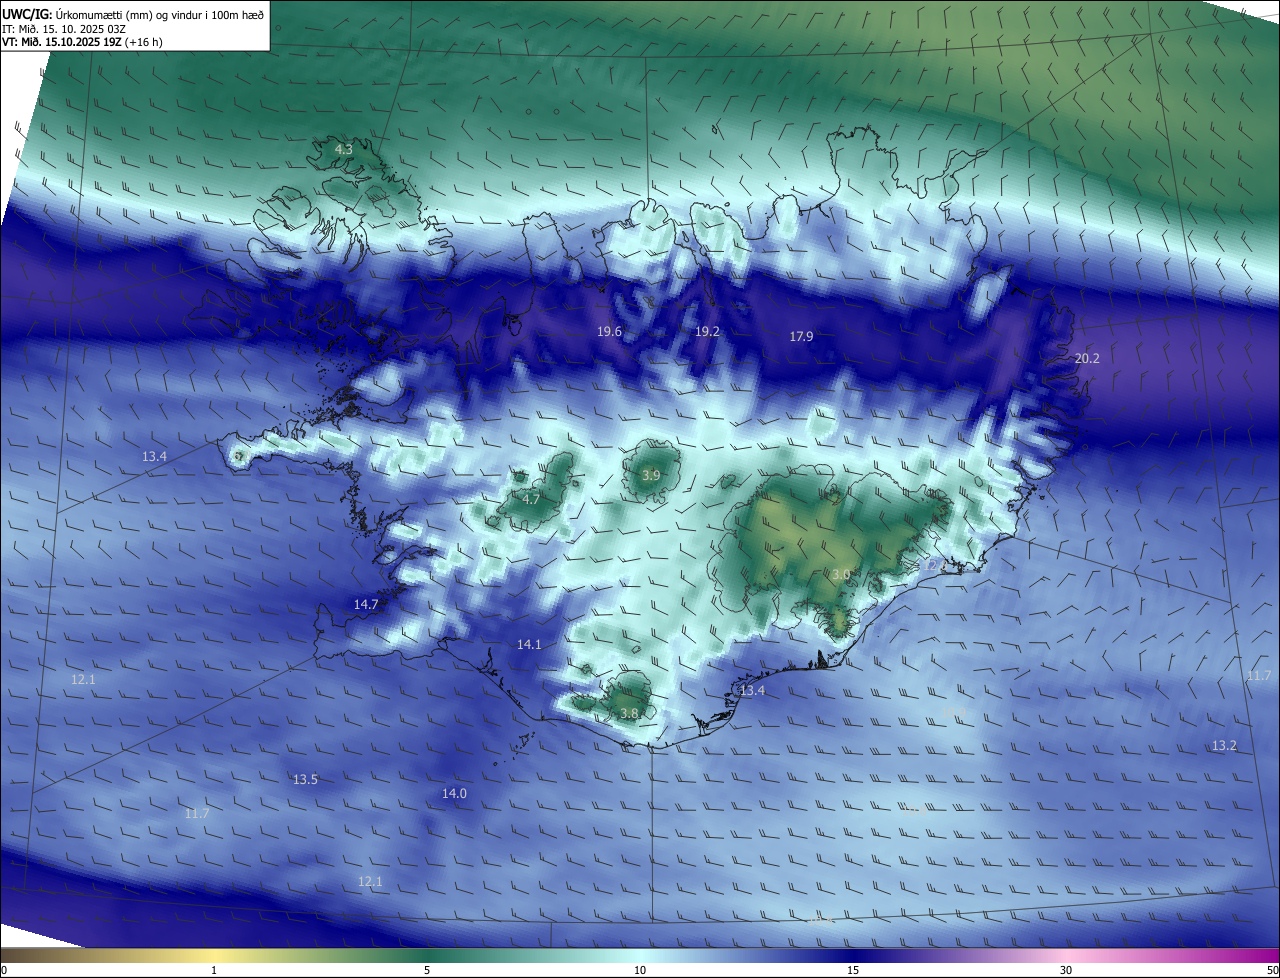Click the color scale tick label 50

1272,970
